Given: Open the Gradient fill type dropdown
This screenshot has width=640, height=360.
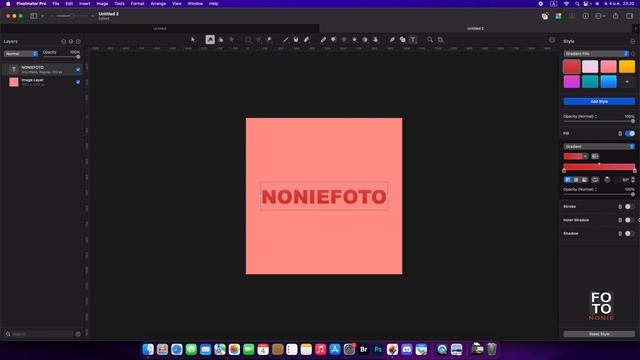Looking at the screenshot, I should tap(599, 146).
